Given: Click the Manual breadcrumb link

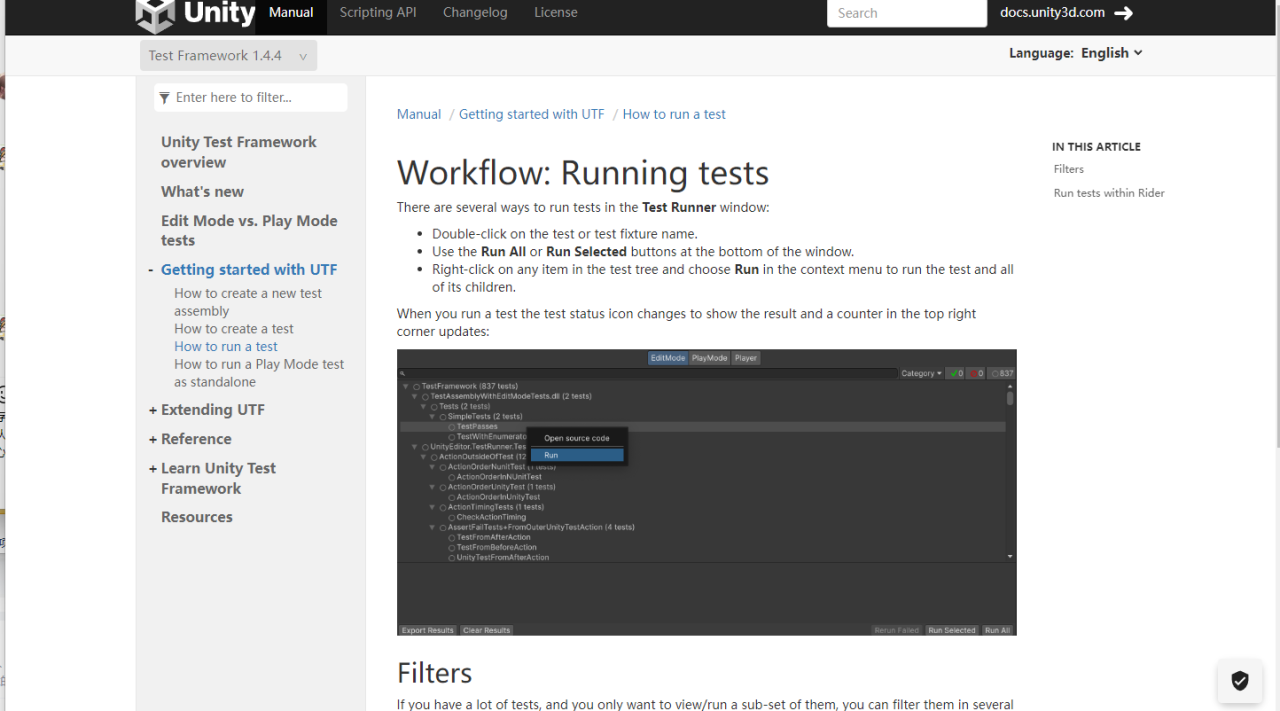Looking at the screenshot, I should click(x=418, y=114).
